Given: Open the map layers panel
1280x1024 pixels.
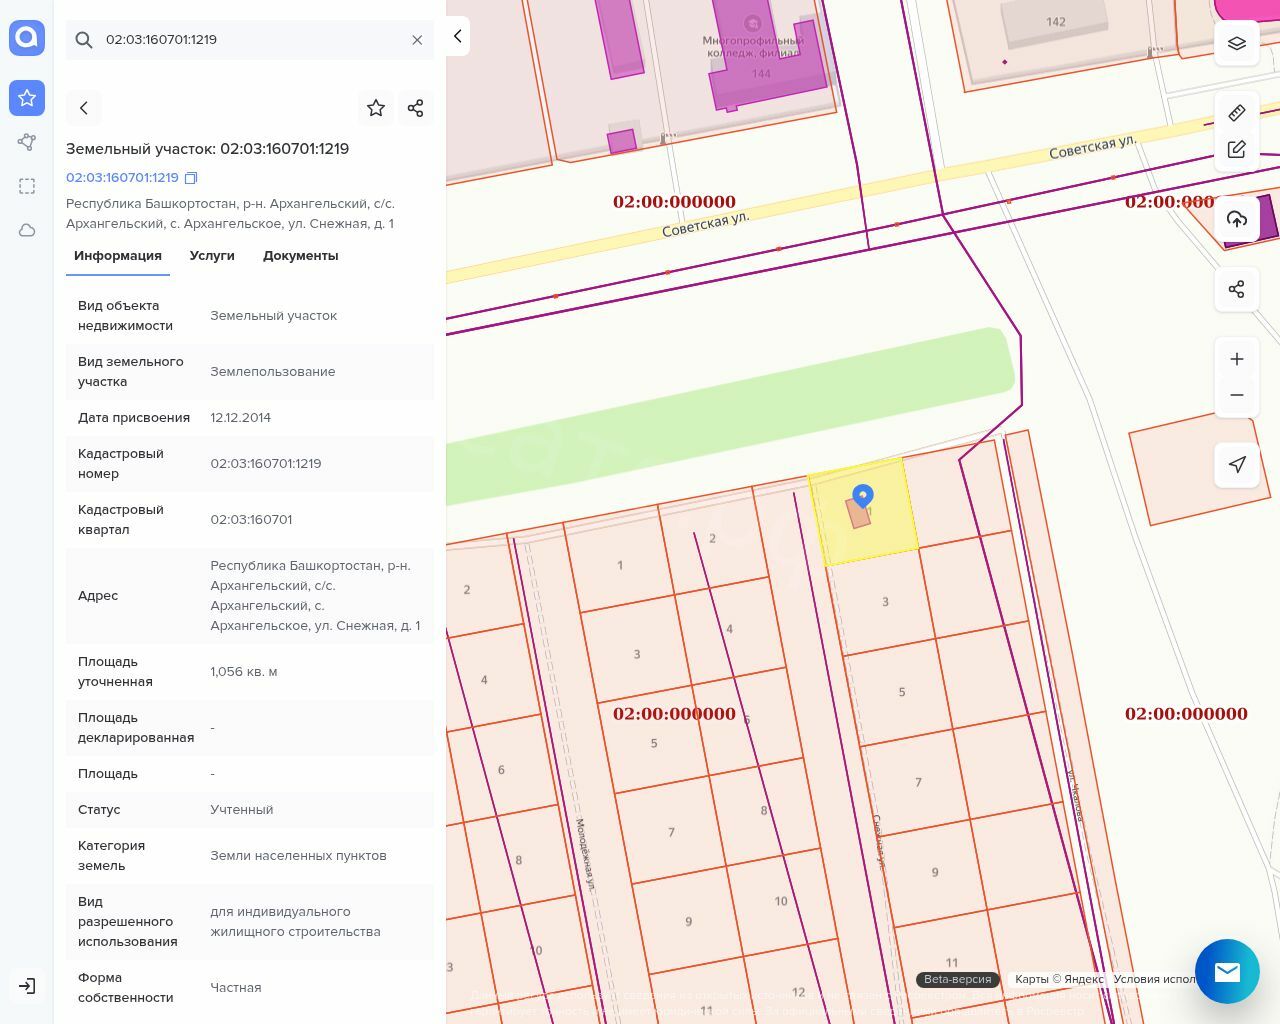Looking at the screenshot, I should point(1236,43).
